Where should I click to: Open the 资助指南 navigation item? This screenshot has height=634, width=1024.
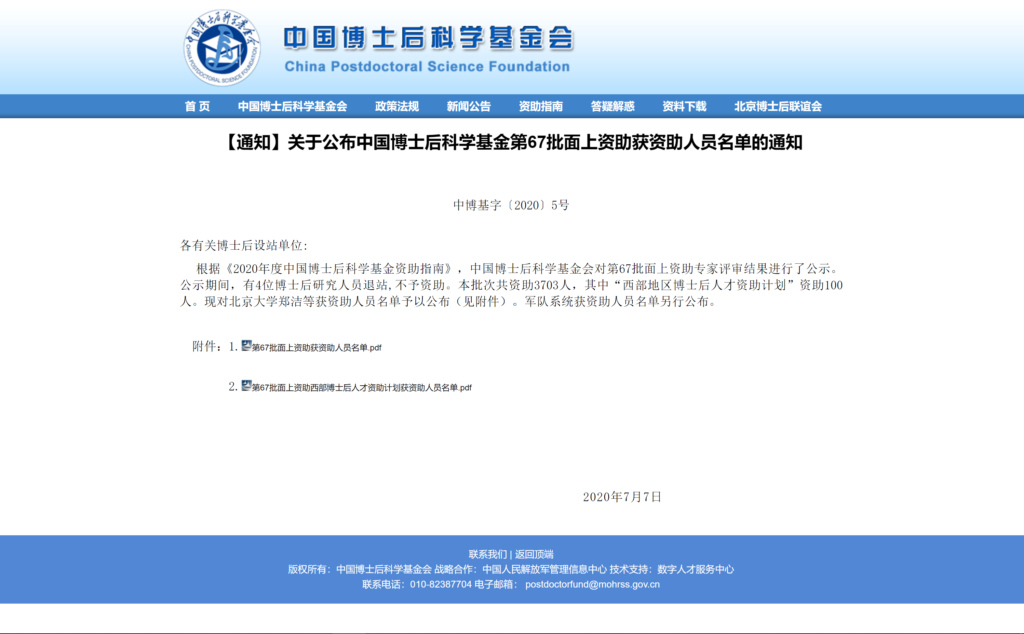click(541, 106)
